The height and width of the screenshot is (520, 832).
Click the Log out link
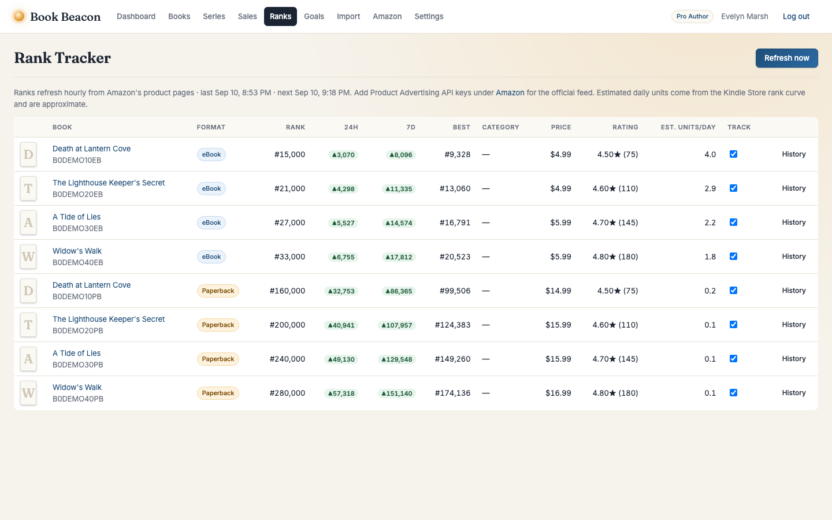coord(796,16)
